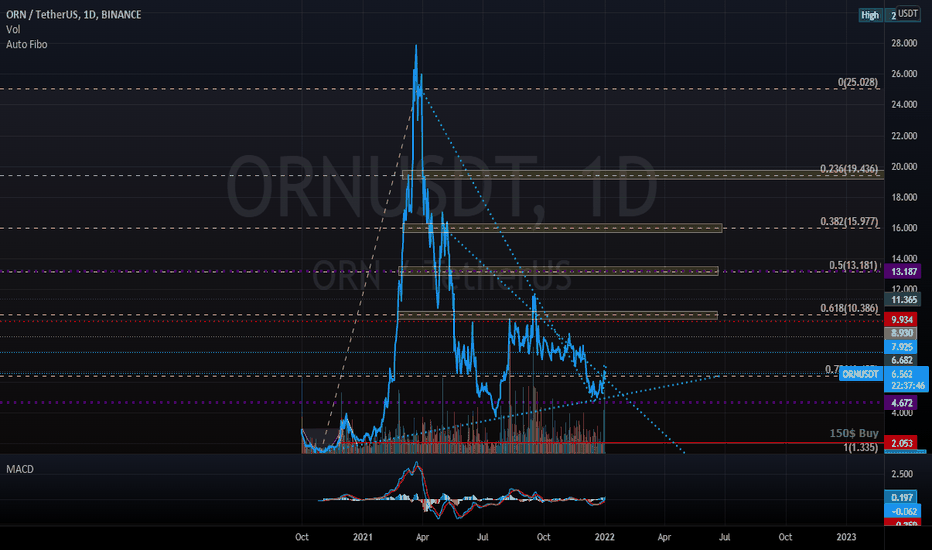
Task: Click the ORNUSDT price line label
Action: pos(860,374)
